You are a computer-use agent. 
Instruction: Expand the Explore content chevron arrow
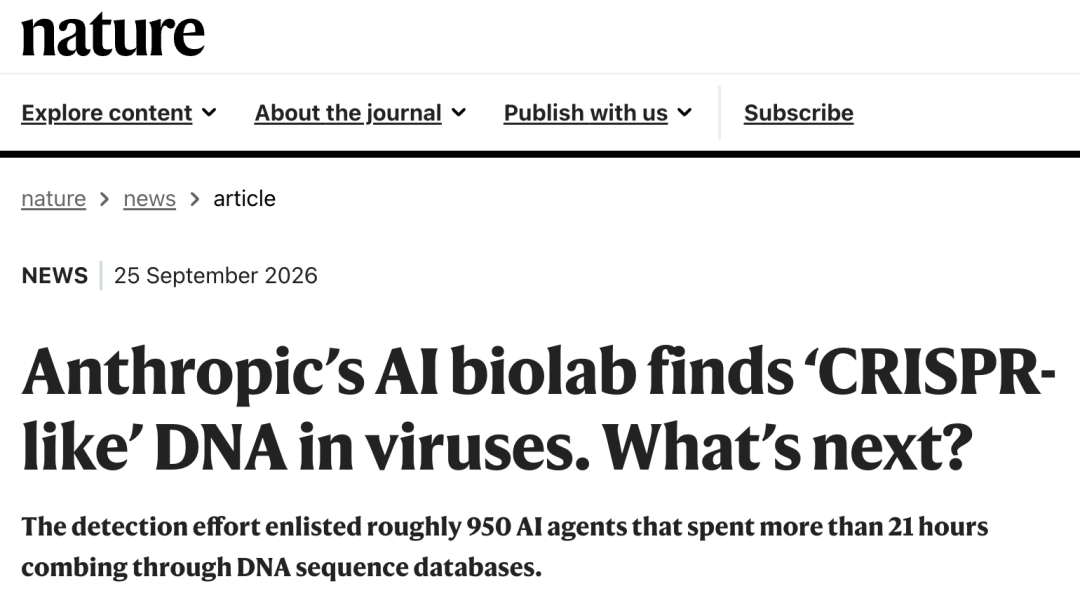click(x=209, y=112)
